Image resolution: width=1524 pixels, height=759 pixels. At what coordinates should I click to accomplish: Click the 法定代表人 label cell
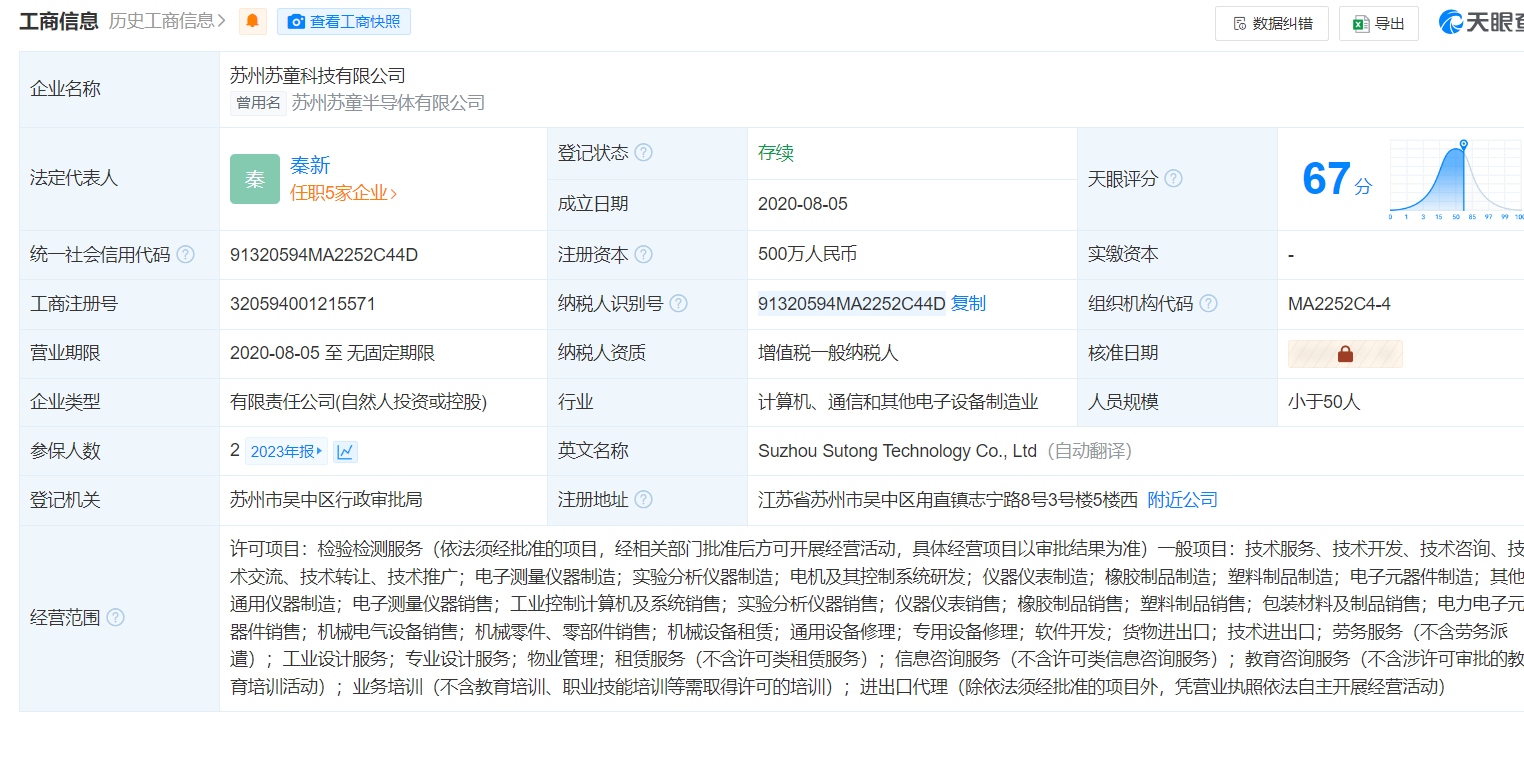[119, 179]
